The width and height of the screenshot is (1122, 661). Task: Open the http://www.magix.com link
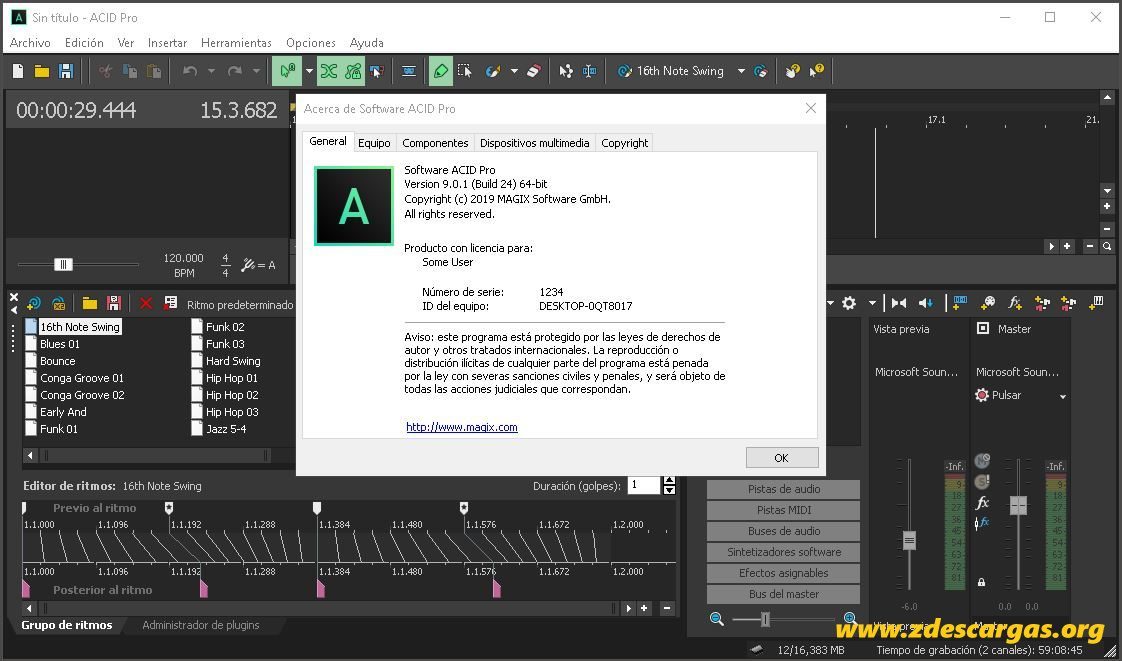[462, 427]
